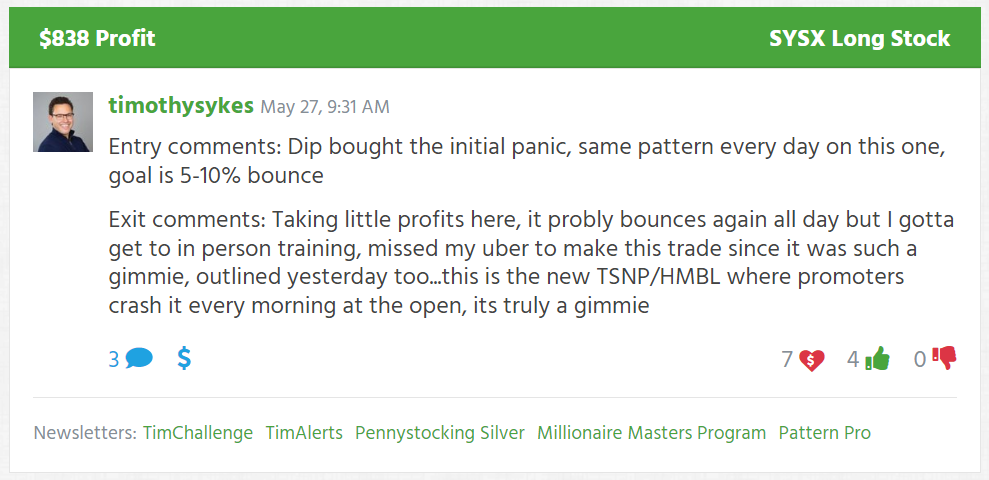This screenshot has height=480, width=989.
Task: Open the comments speech bubble icon
Action: click(x=139, y=359)
